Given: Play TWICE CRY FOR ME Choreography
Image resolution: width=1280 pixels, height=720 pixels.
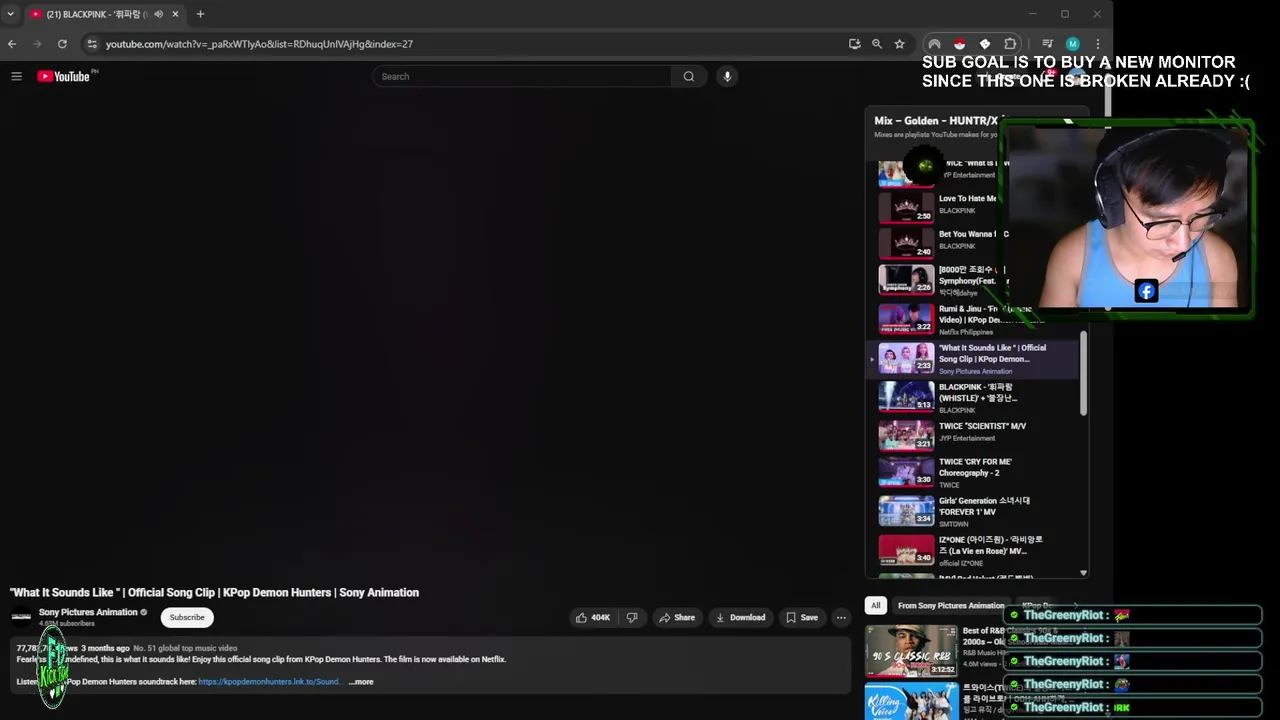Looking at the screenshot, I should pos(973,472).
